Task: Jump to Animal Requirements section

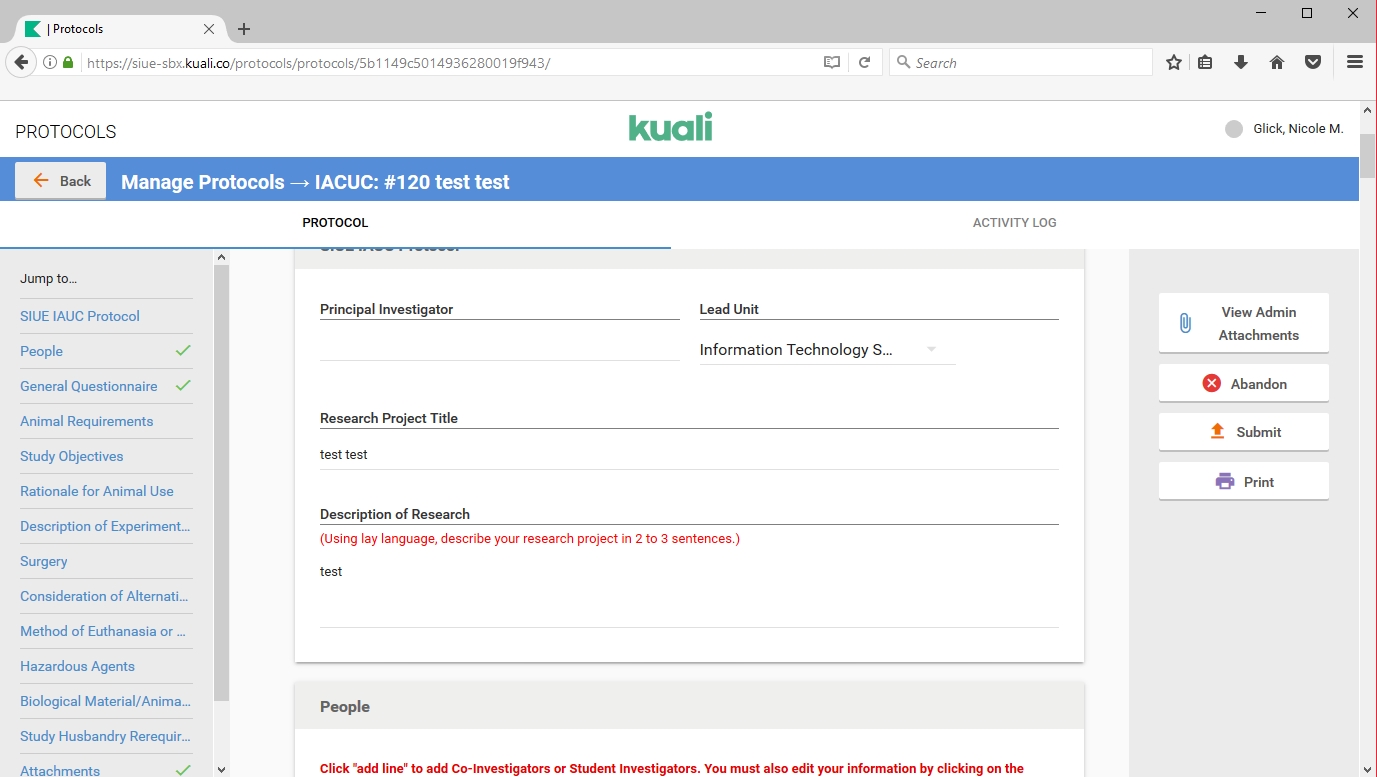Action: 87,421
